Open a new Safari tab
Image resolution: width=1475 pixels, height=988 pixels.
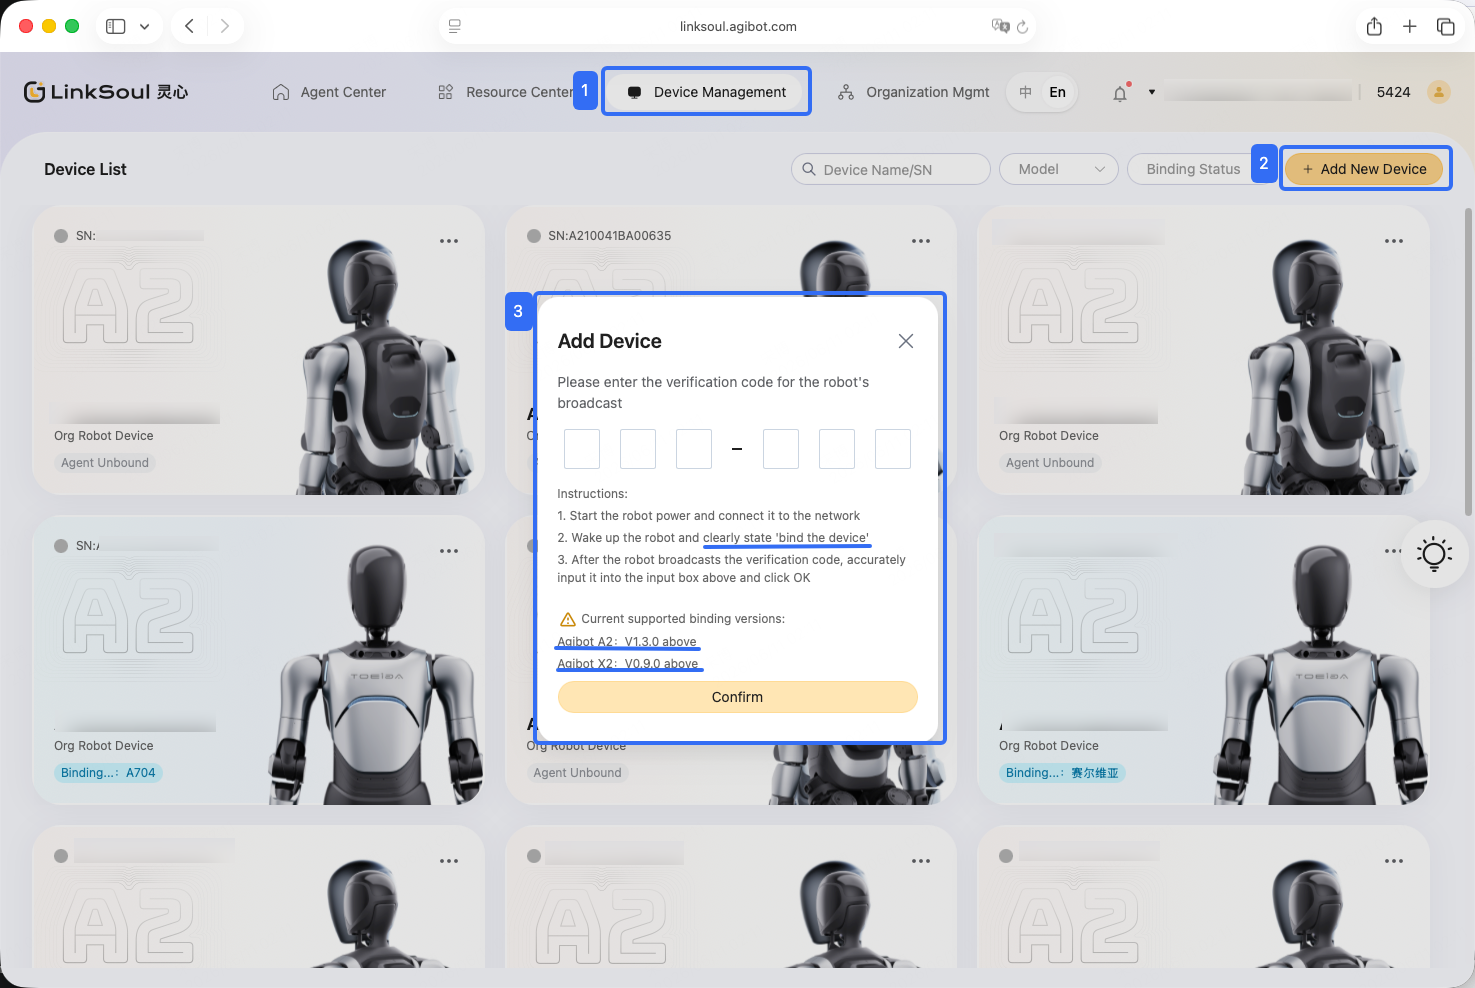[1409, 26]
